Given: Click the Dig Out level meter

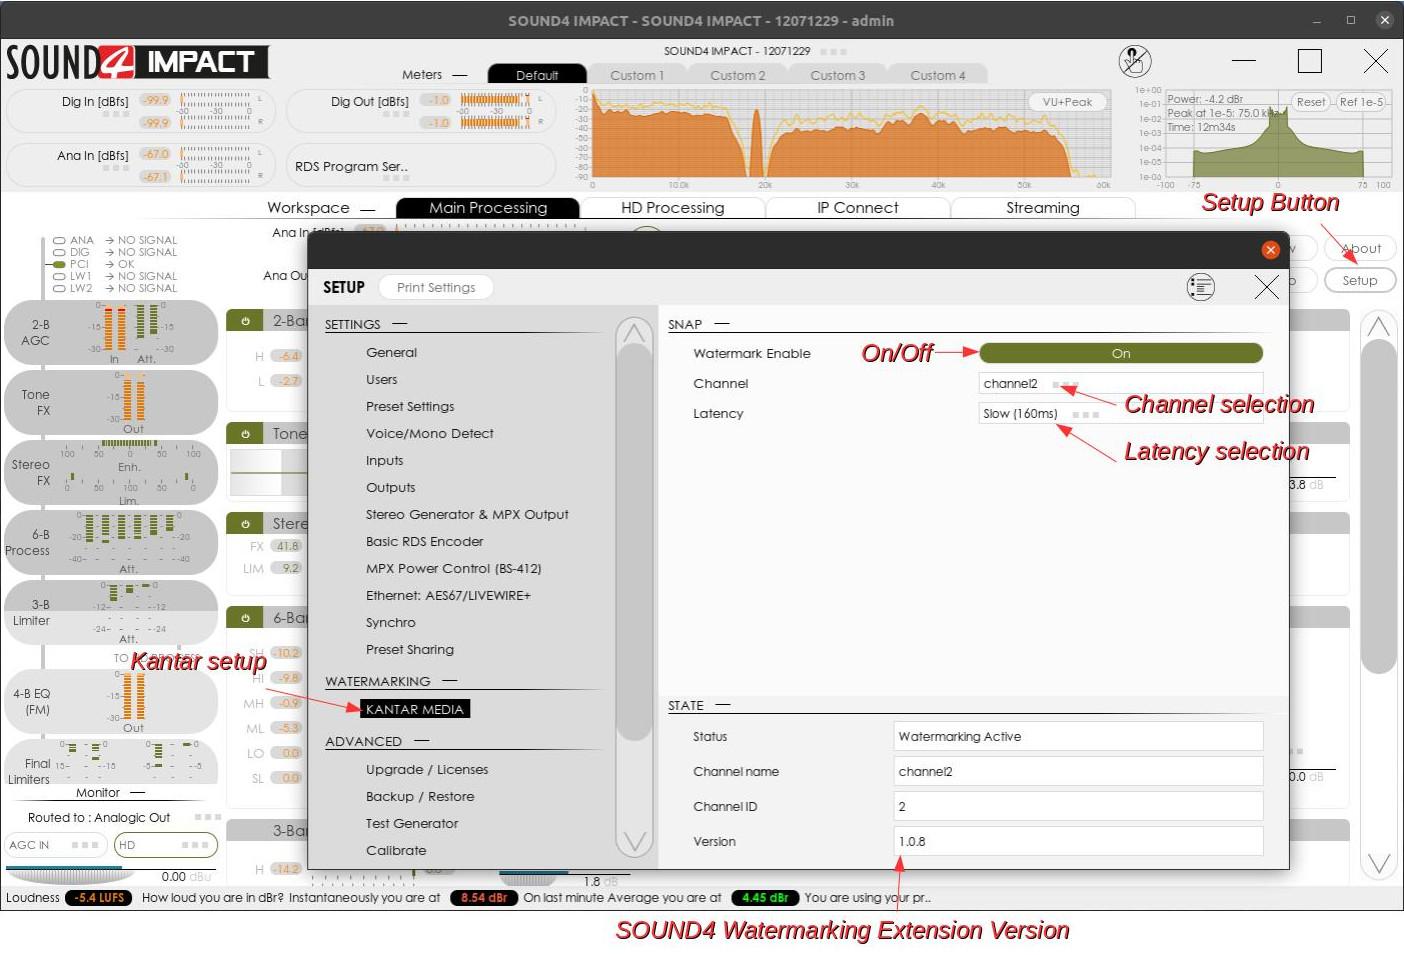Looking at the screenshot, I should pyautogui.click(x=495, y=111).
